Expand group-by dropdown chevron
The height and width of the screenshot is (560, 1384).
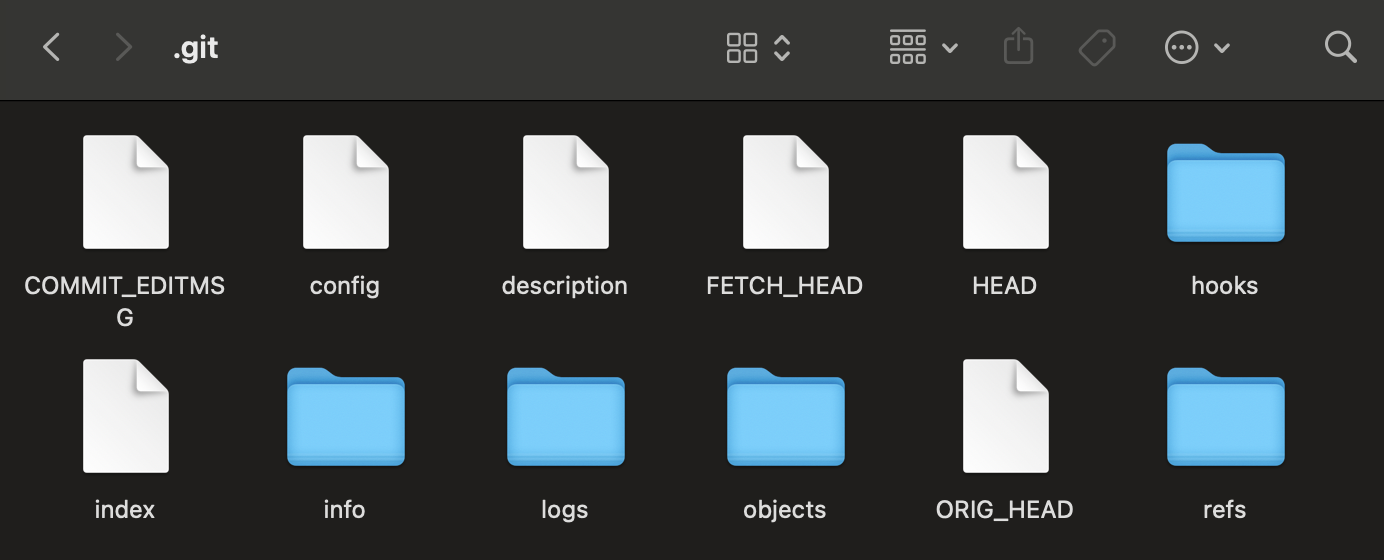point(950,48)
